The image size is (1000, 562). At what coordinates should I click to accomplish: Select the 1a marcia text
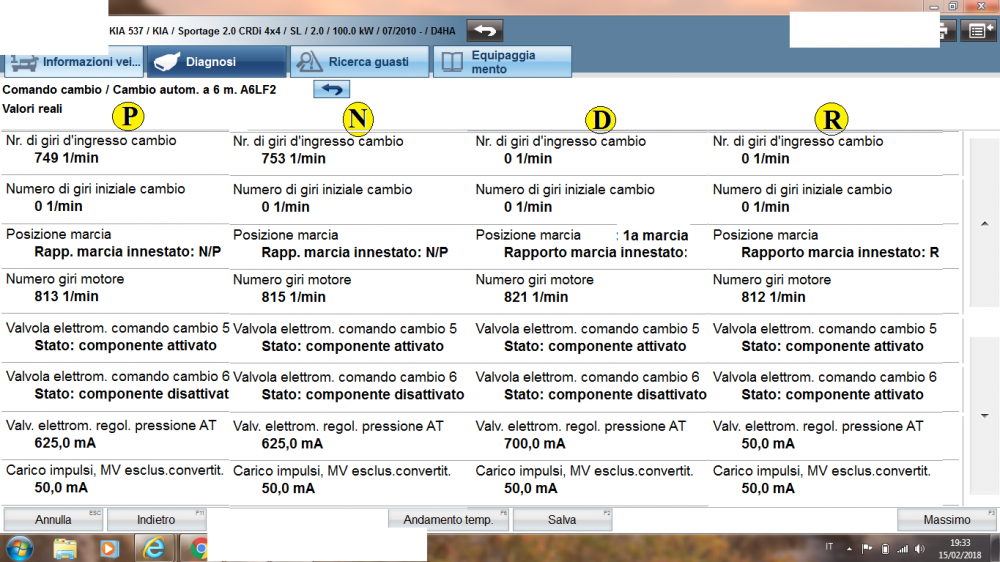[x=656, y=235]
